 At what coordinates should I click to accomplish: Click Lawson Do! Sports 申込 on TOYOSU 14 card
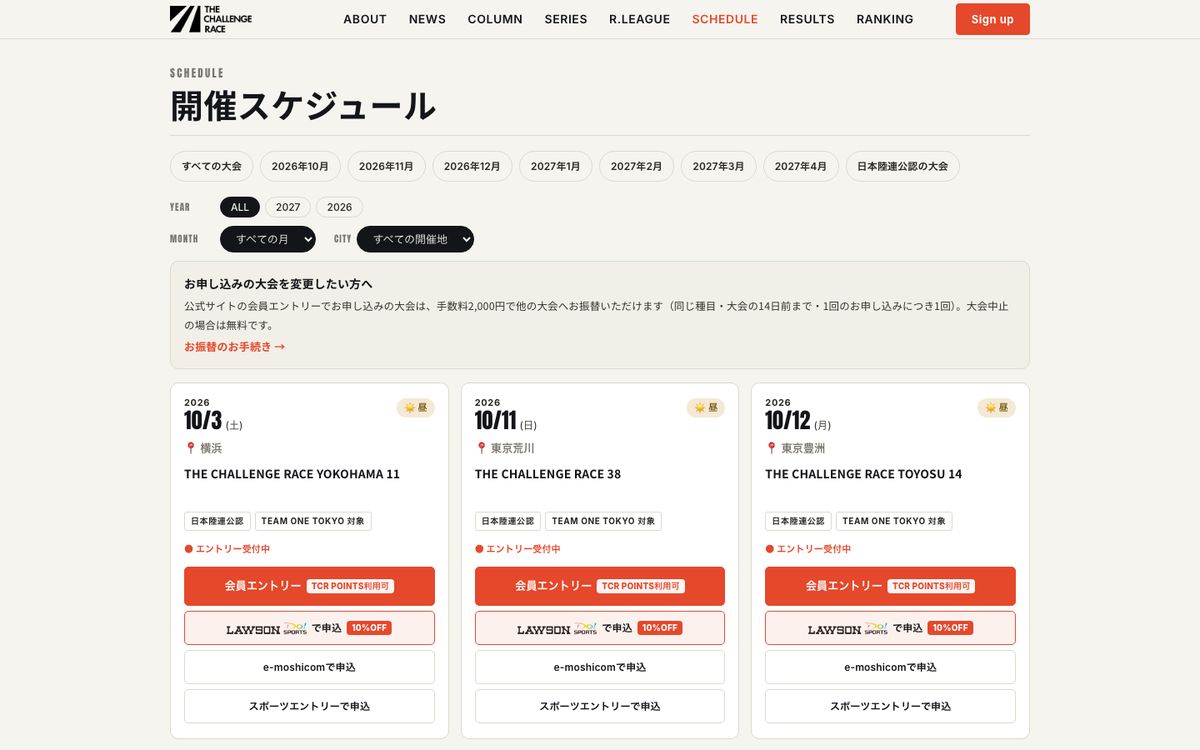tap(890, 628)
